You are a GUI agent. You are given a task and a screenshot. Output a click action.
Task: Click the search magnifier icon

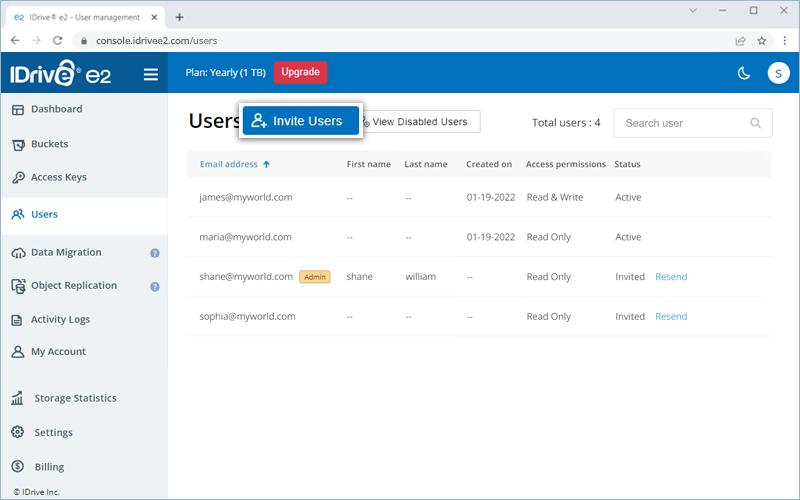pyautogui.click(x=755, y=123)
